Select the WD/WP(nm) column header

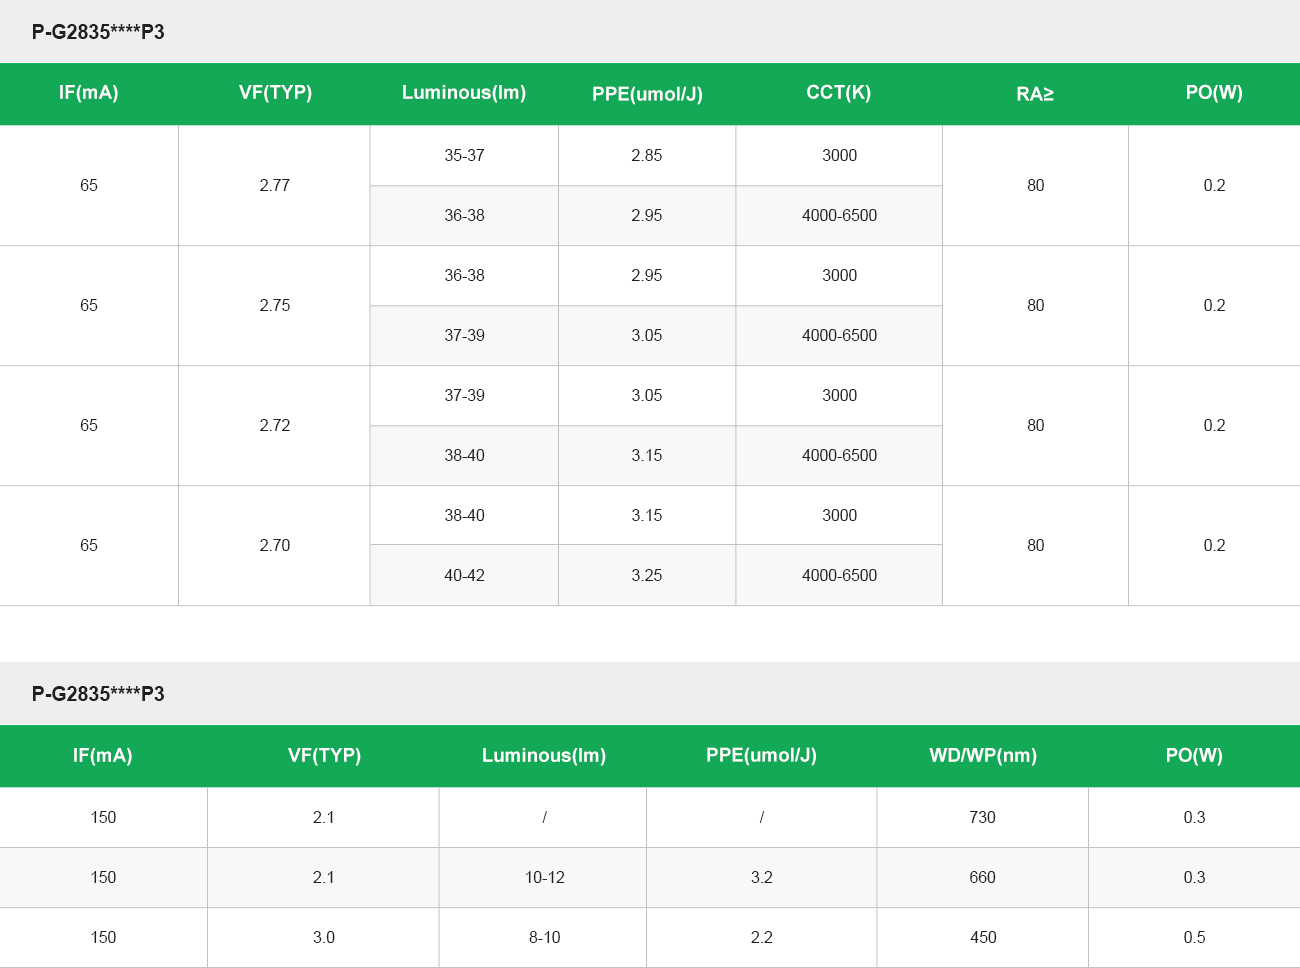[x=982, y=756]
